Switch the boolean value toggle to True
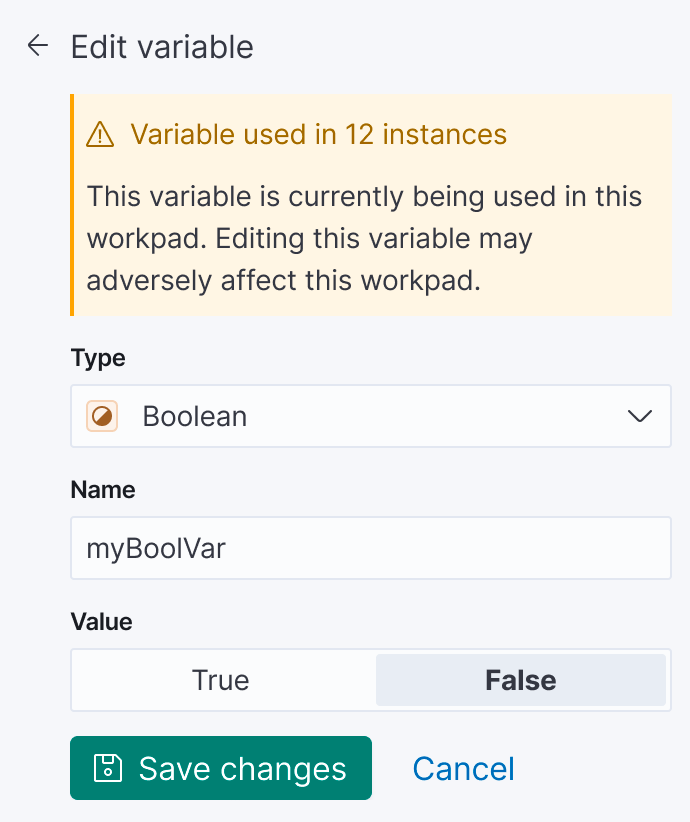 220,680
